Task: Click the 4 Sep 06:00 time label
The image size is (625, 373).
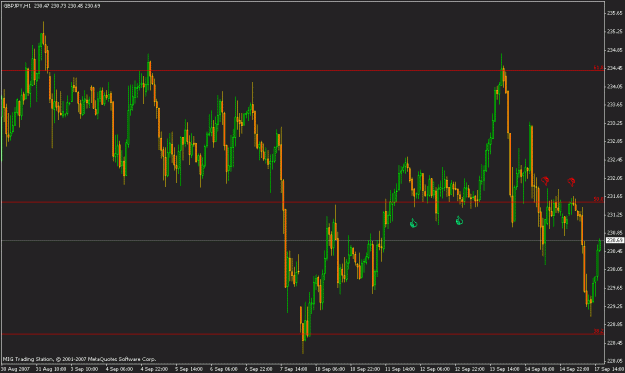Action: coord(120,369)
